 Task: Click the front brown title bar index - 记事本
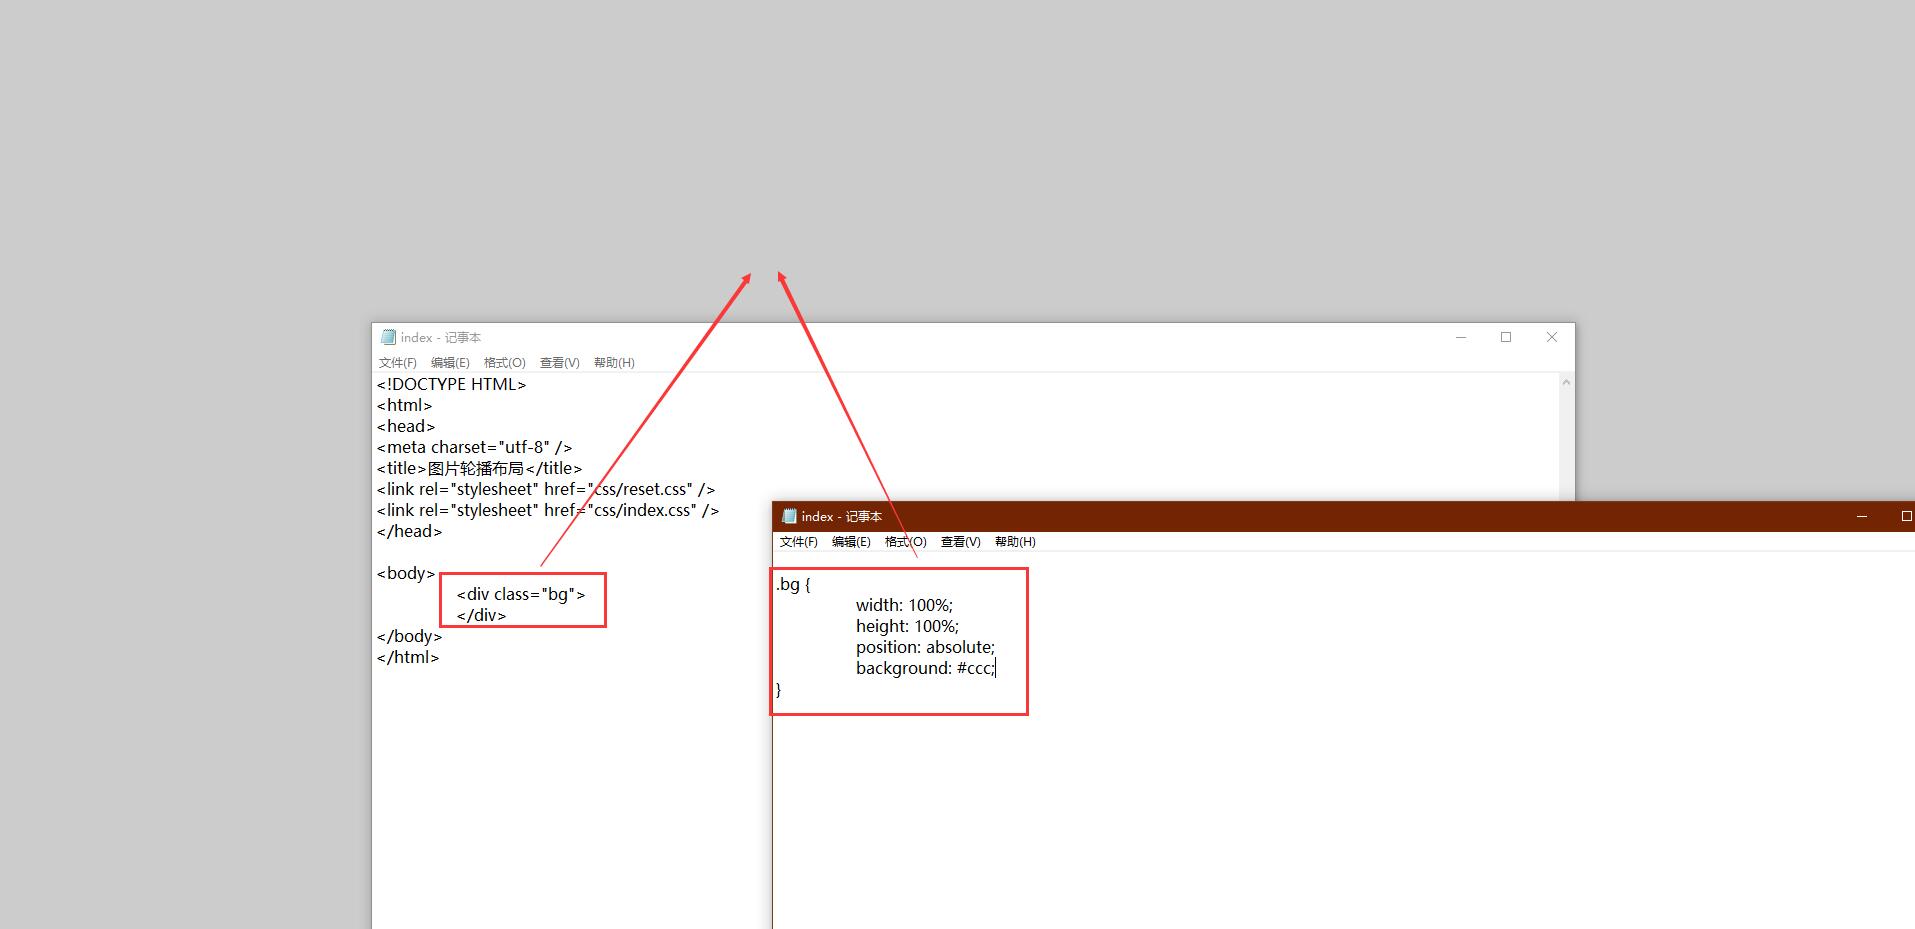(842, 517)
